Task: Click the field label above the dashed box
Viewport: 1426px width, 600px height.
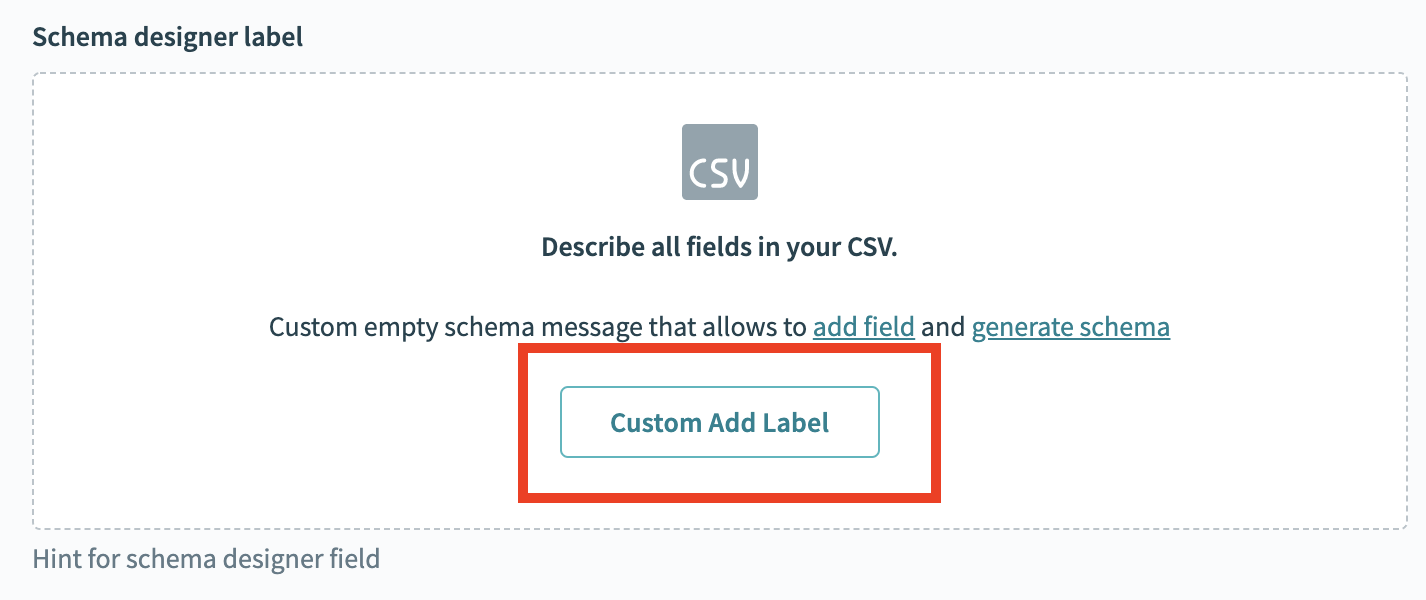Action: 168,38
